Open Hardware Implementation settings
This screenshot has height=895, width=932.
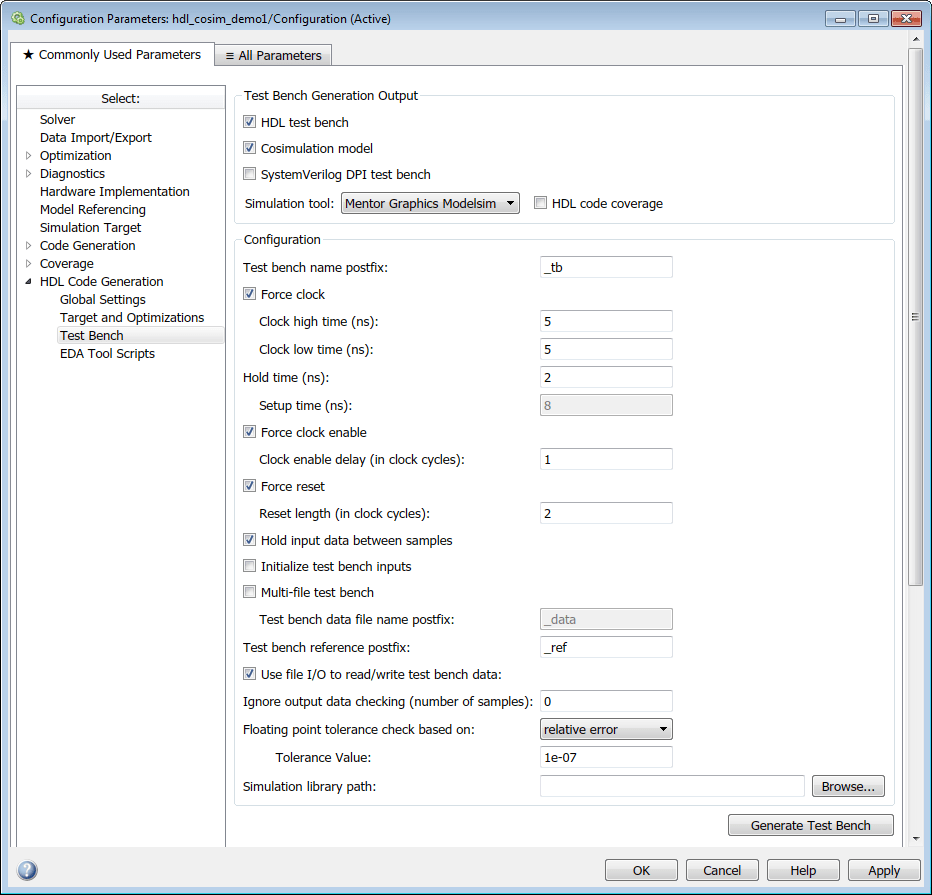point(115,191)
